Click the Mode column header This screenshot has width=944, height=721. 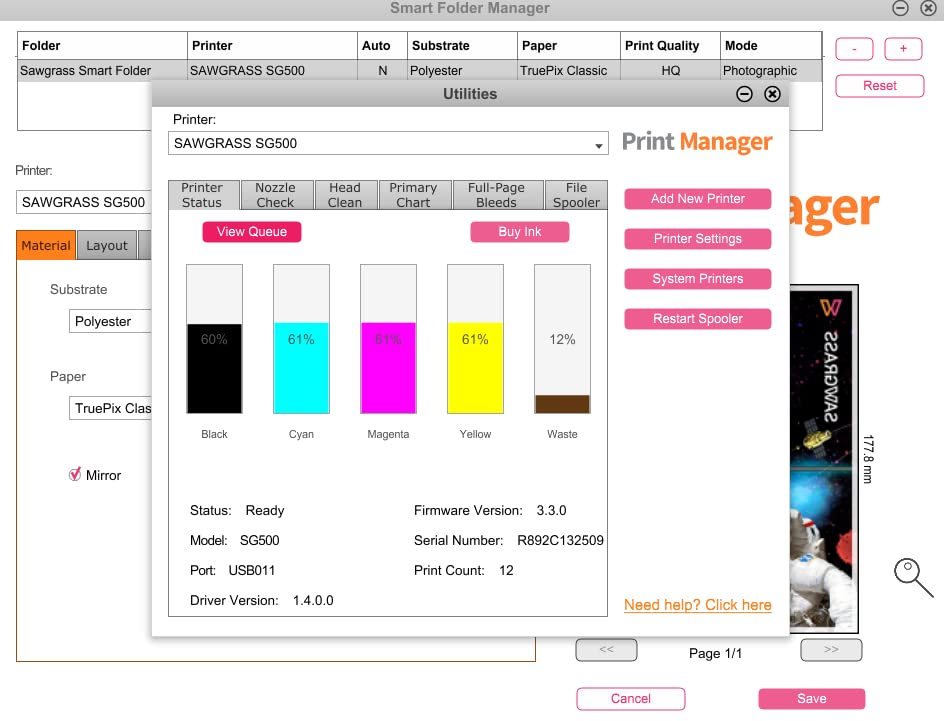click(771, 46)
